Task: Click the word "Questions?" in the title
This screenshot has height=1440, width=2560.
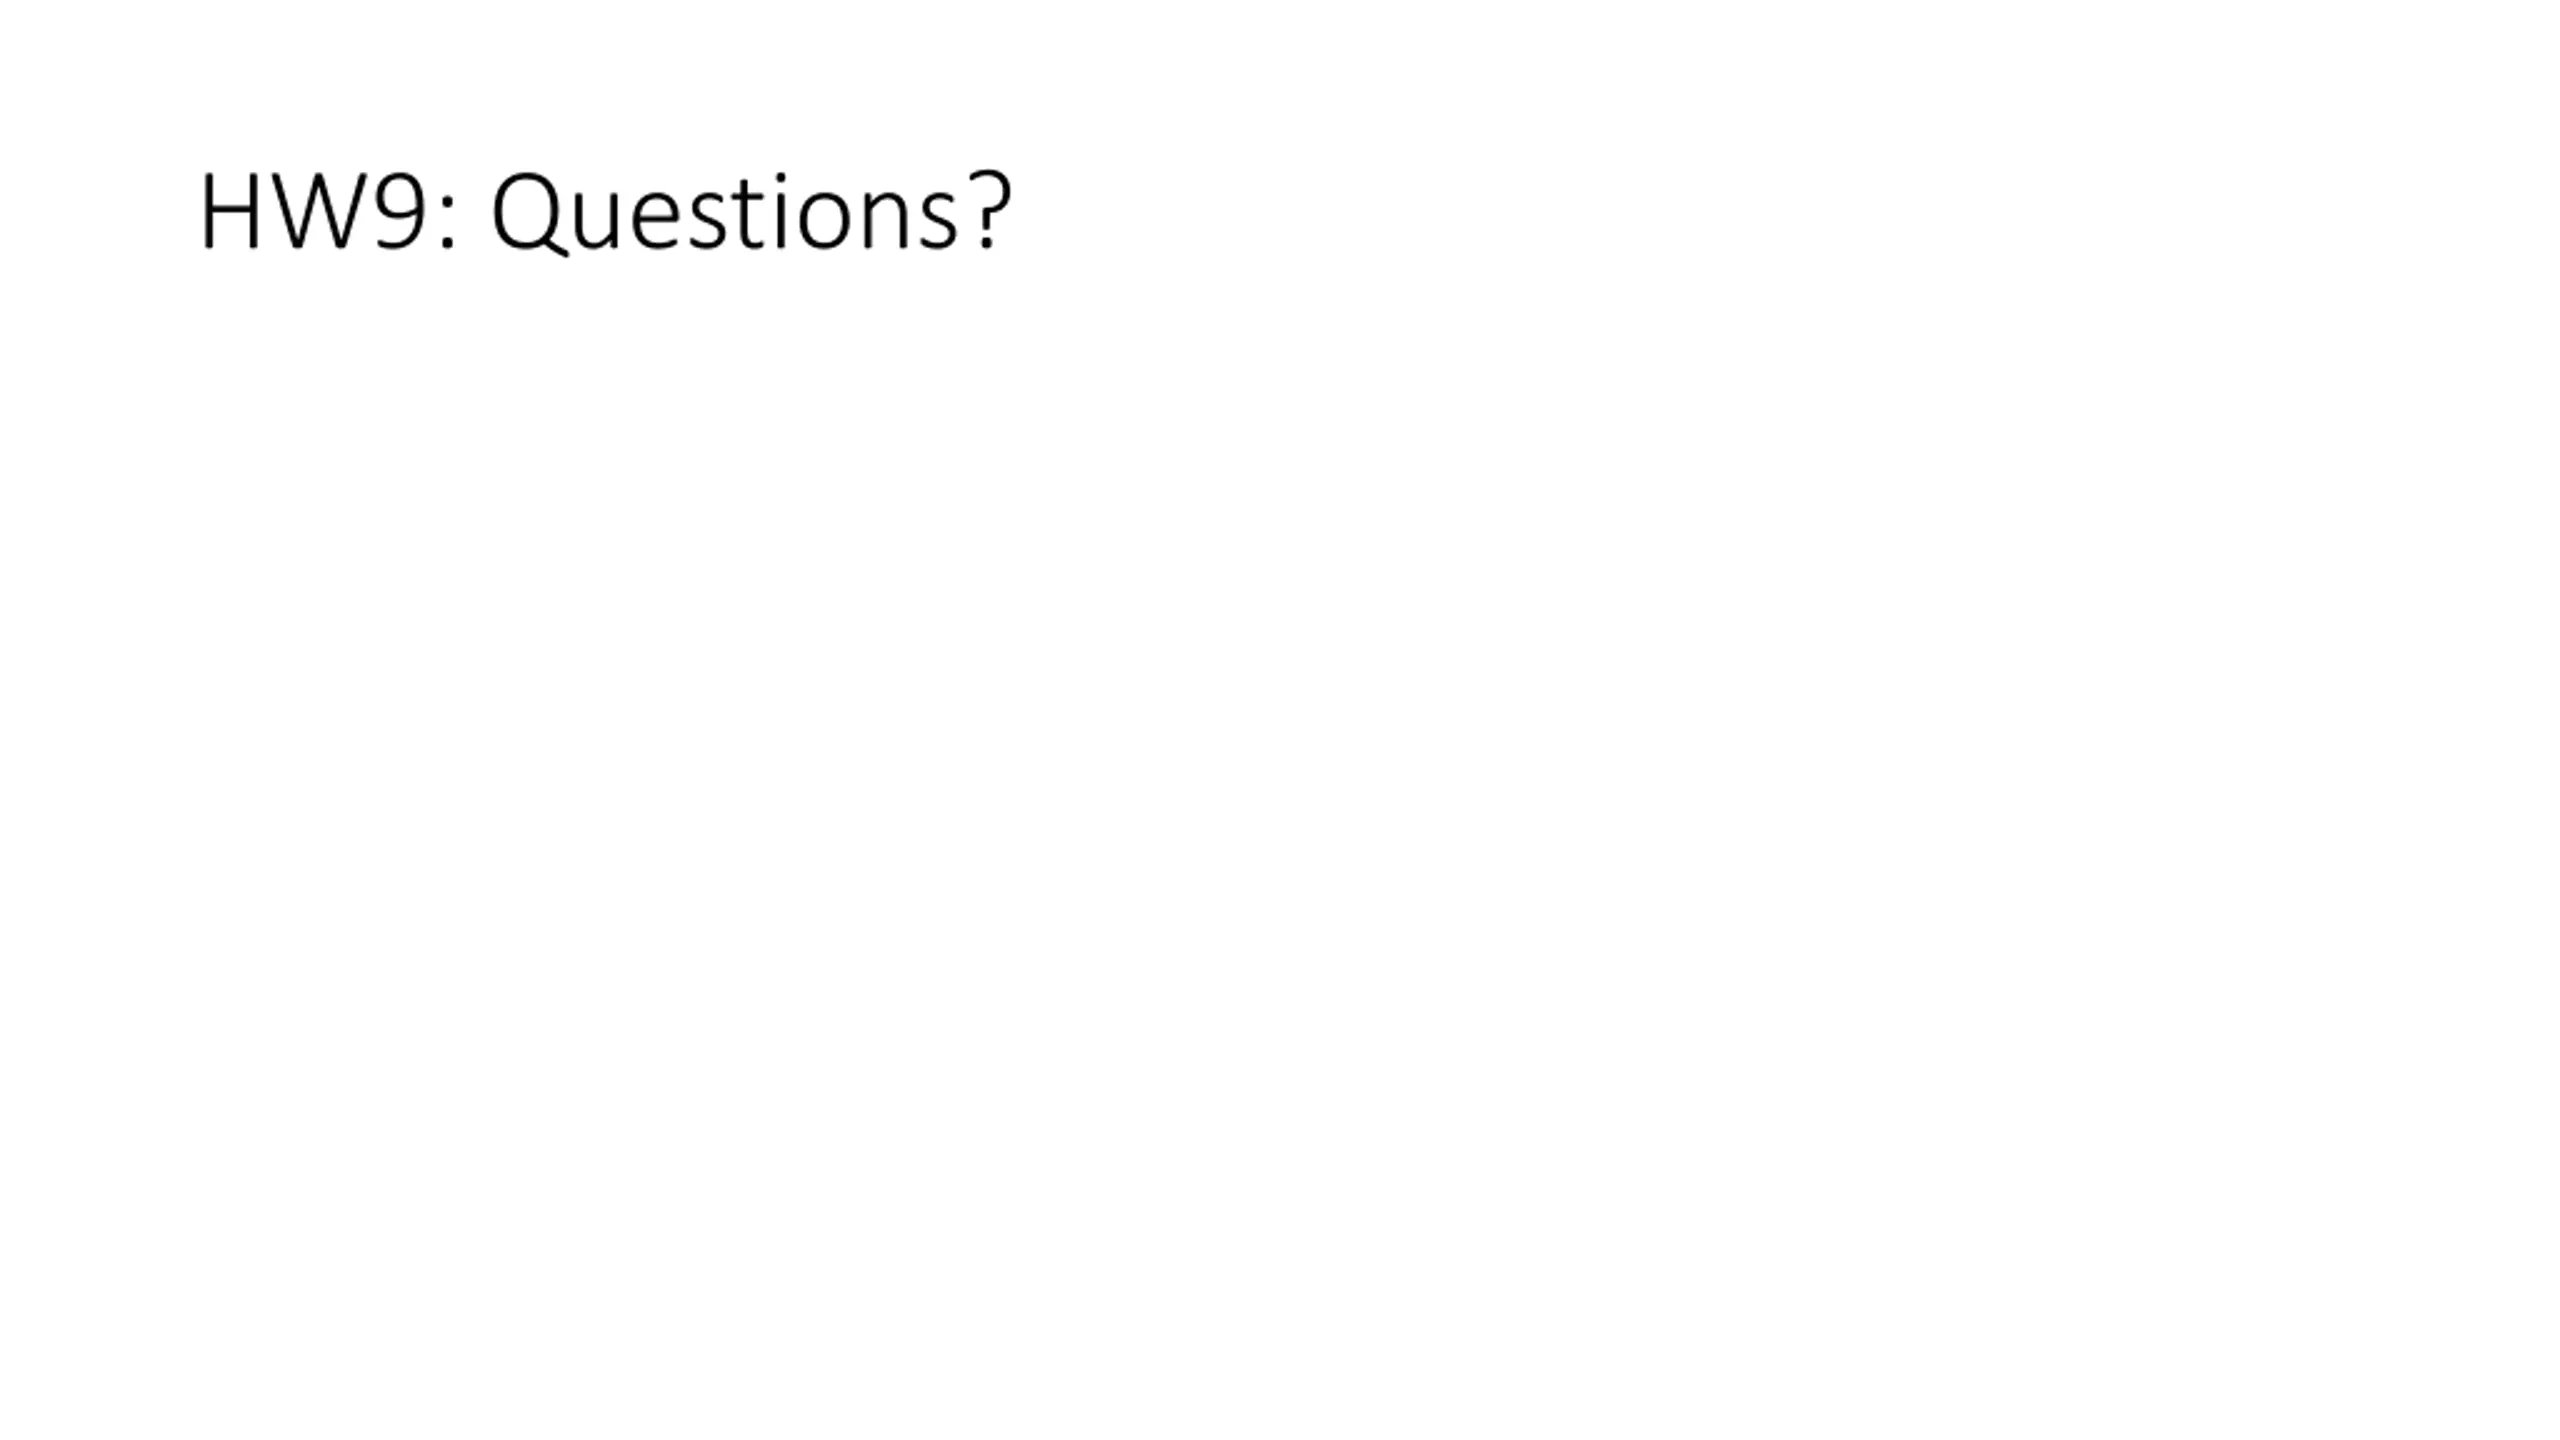Action: coord(752,212)
